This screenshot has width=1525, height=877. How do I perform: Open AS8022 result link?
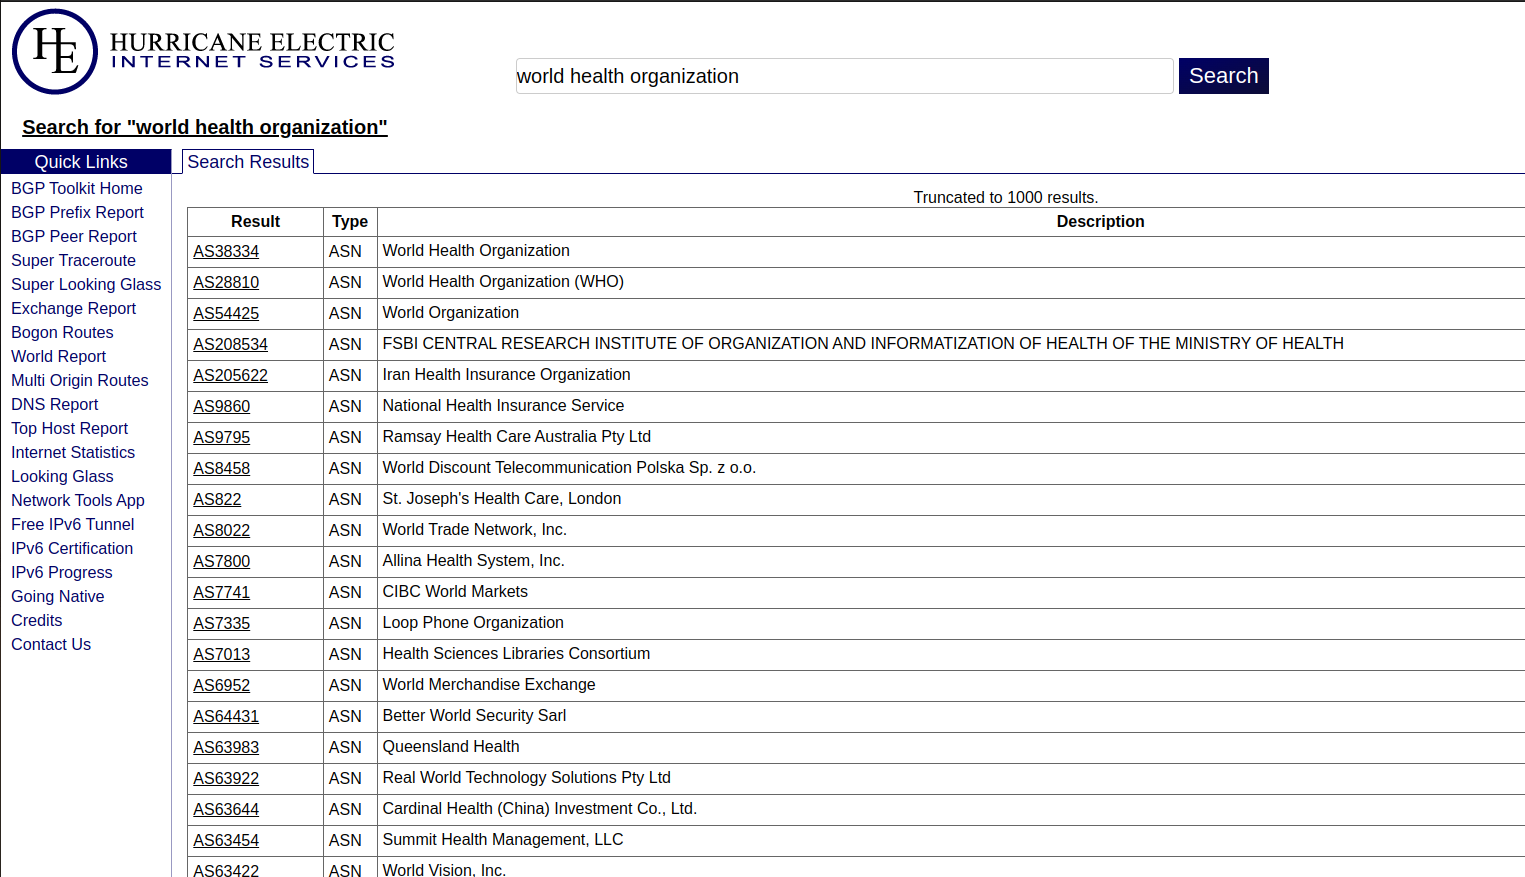click(222, 530)
